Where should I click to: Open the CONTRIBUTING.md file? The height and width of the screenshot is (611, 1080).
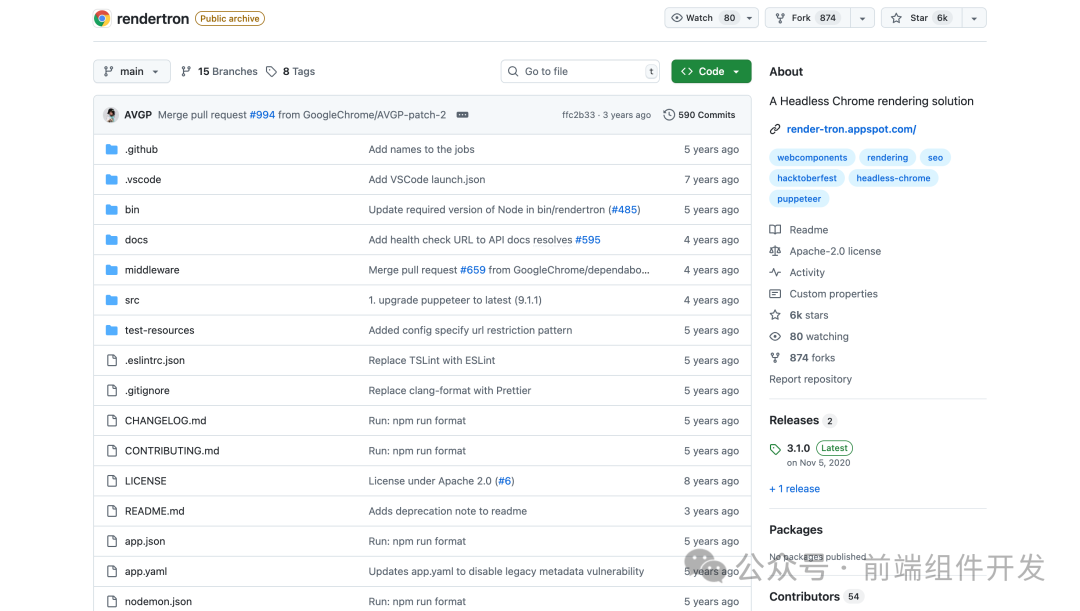(172, 451)
